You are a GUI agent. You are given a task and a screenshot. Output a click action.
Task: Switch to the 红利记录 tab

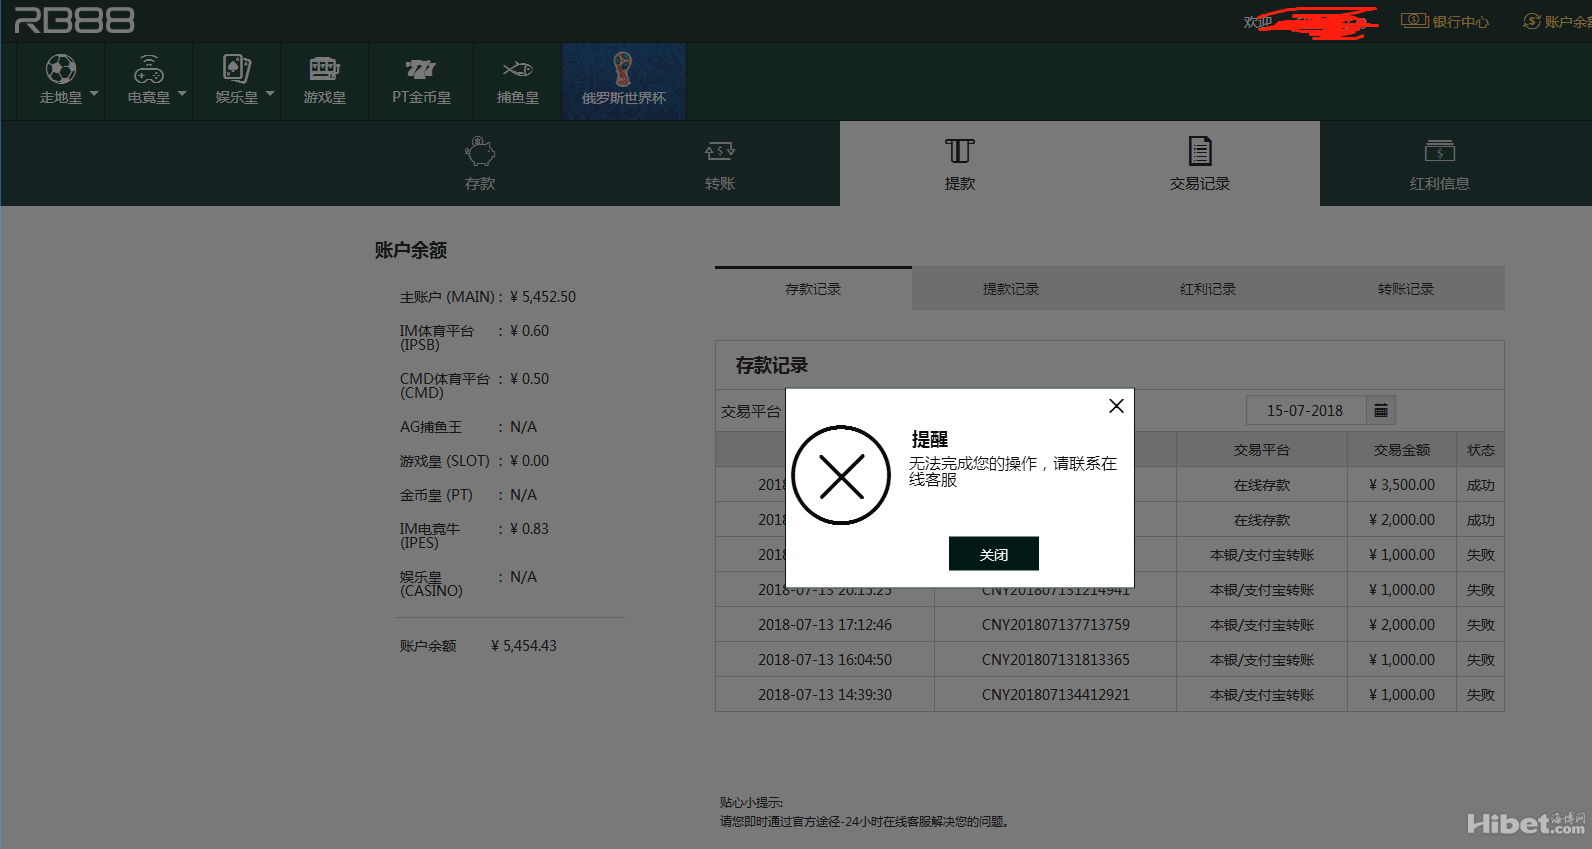[1207, 289]
